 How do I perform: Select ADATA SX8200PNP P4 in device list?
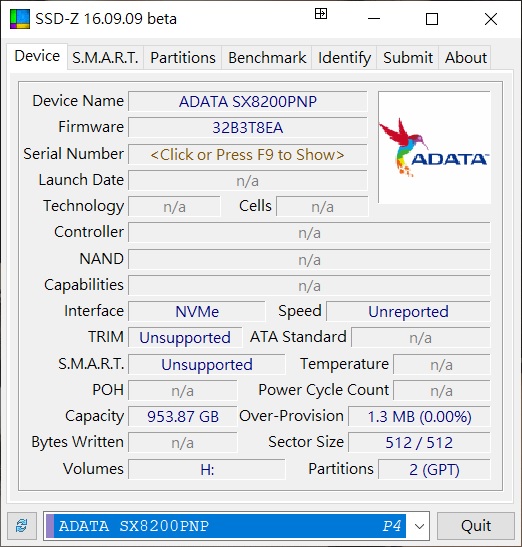pos(226,526)
